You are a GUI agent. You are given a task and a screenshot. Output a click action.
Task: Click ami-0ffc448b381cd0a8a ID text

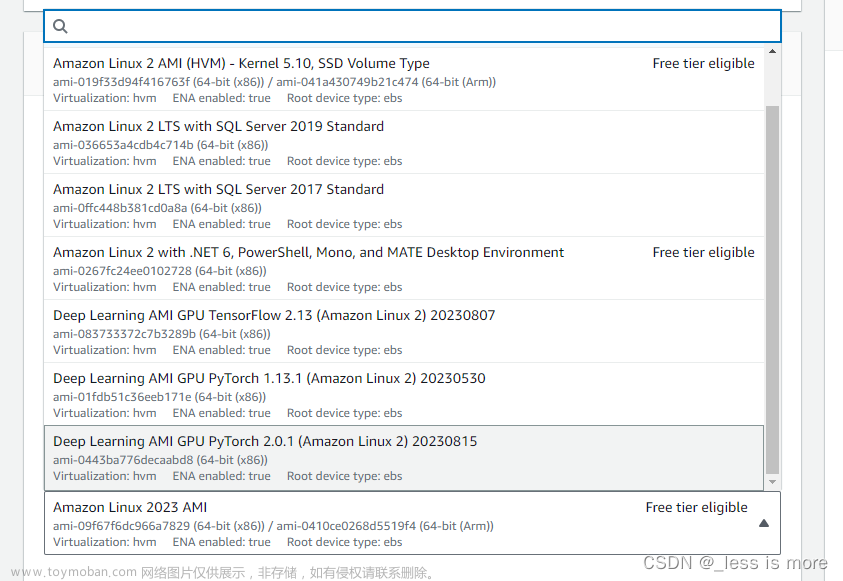[120, 207]
